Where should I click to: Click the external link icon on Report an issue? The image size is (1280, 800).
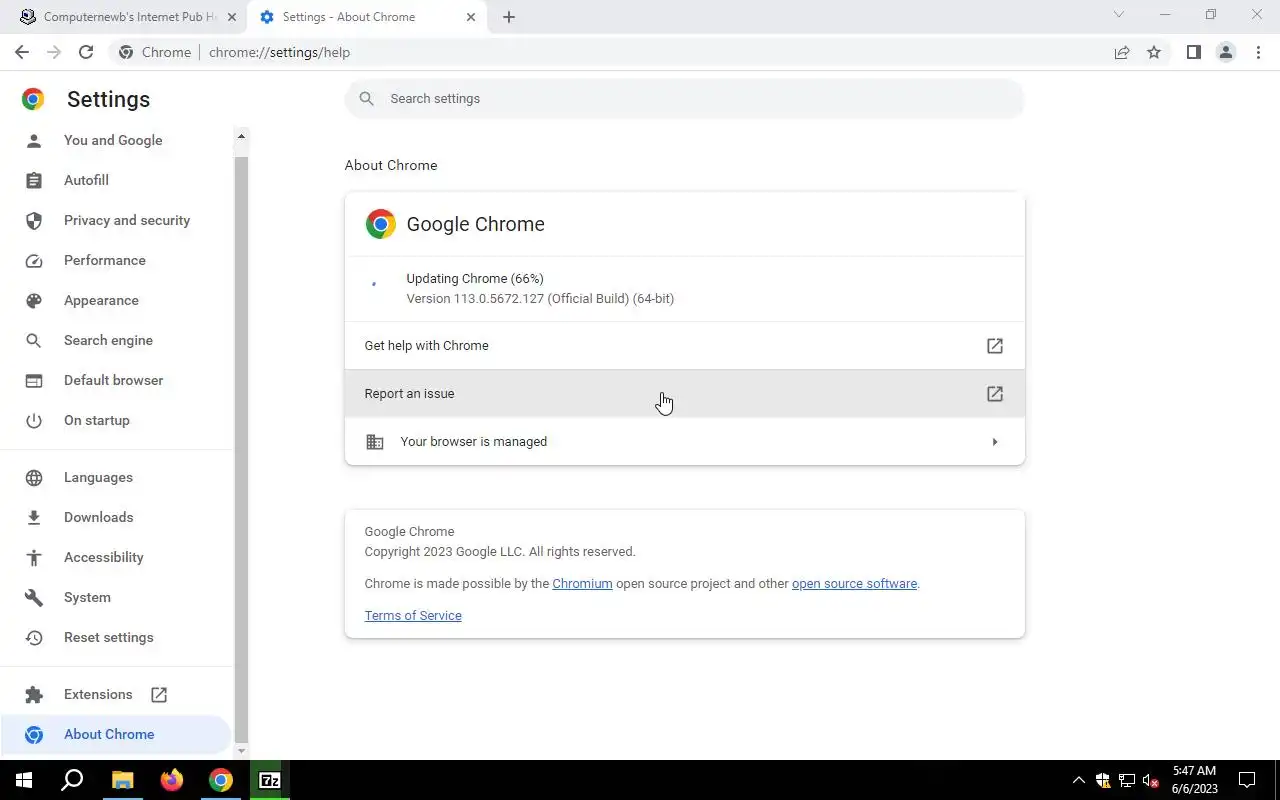995,394
